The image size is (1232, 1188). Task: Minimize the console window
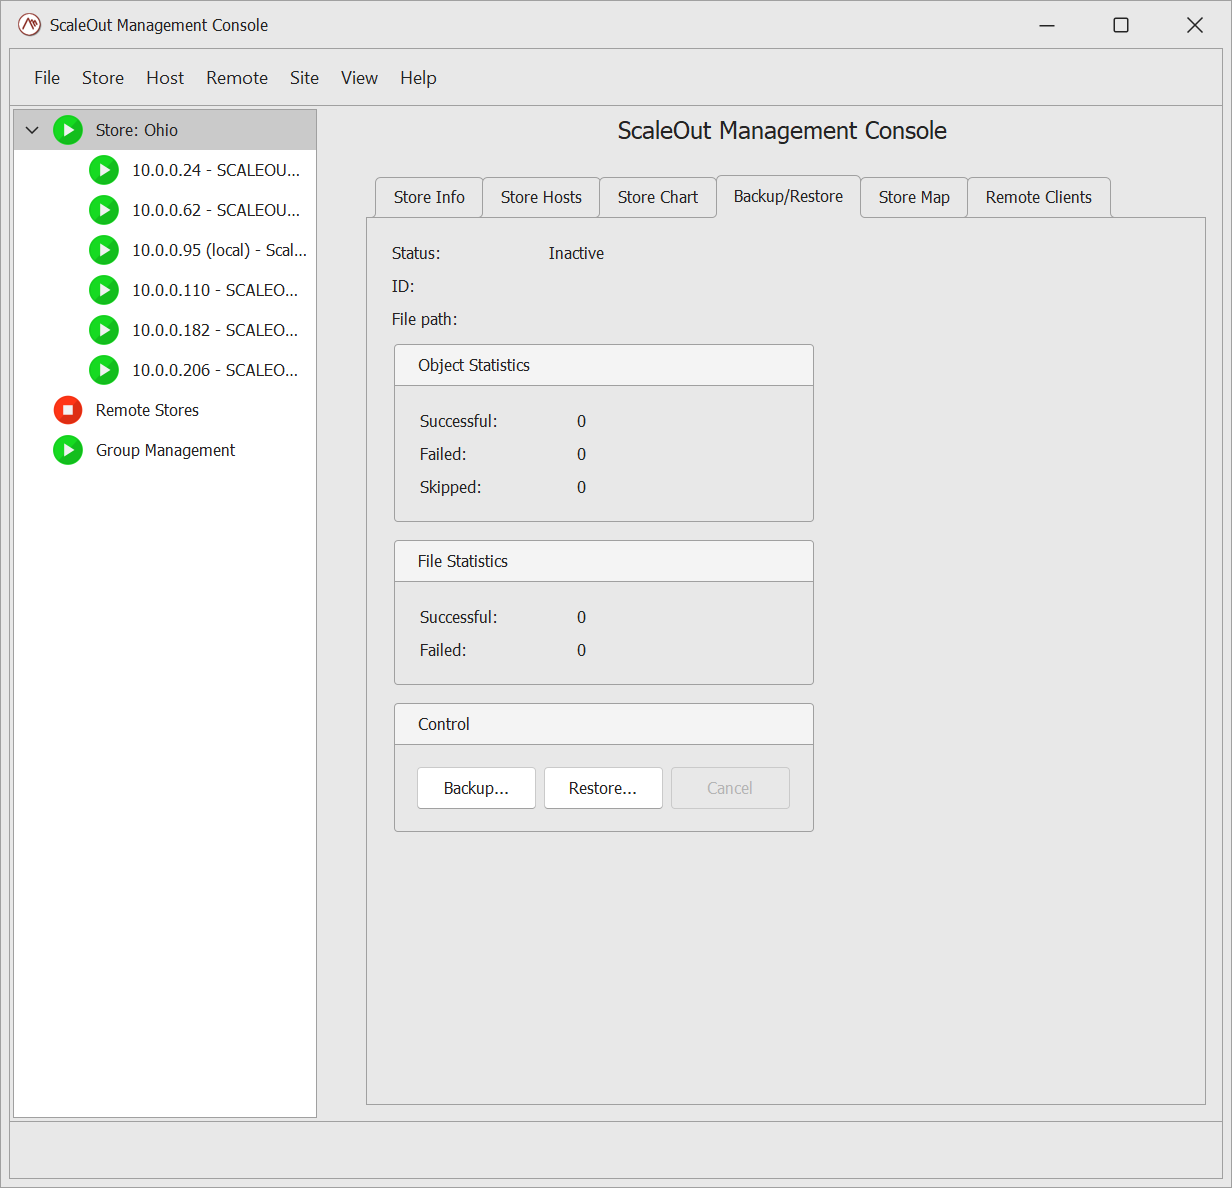click(1047, 25)
